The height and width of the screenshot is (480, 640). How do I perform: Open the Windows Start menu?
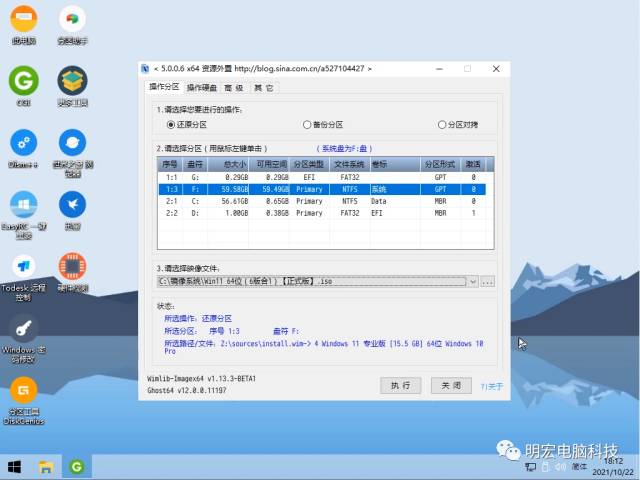coord(14,467)
